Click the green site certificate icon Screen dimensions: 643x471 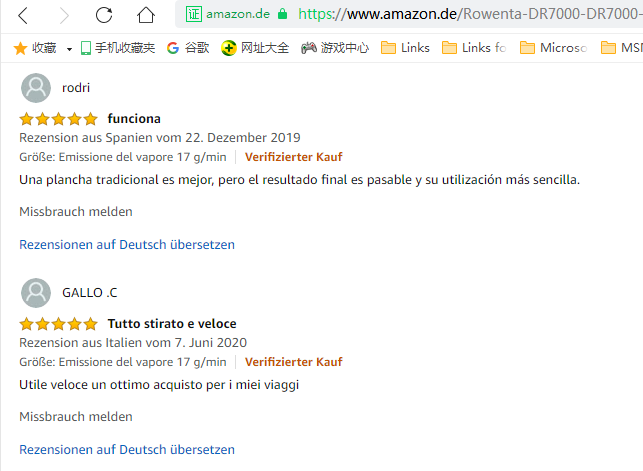coord(193,15)
